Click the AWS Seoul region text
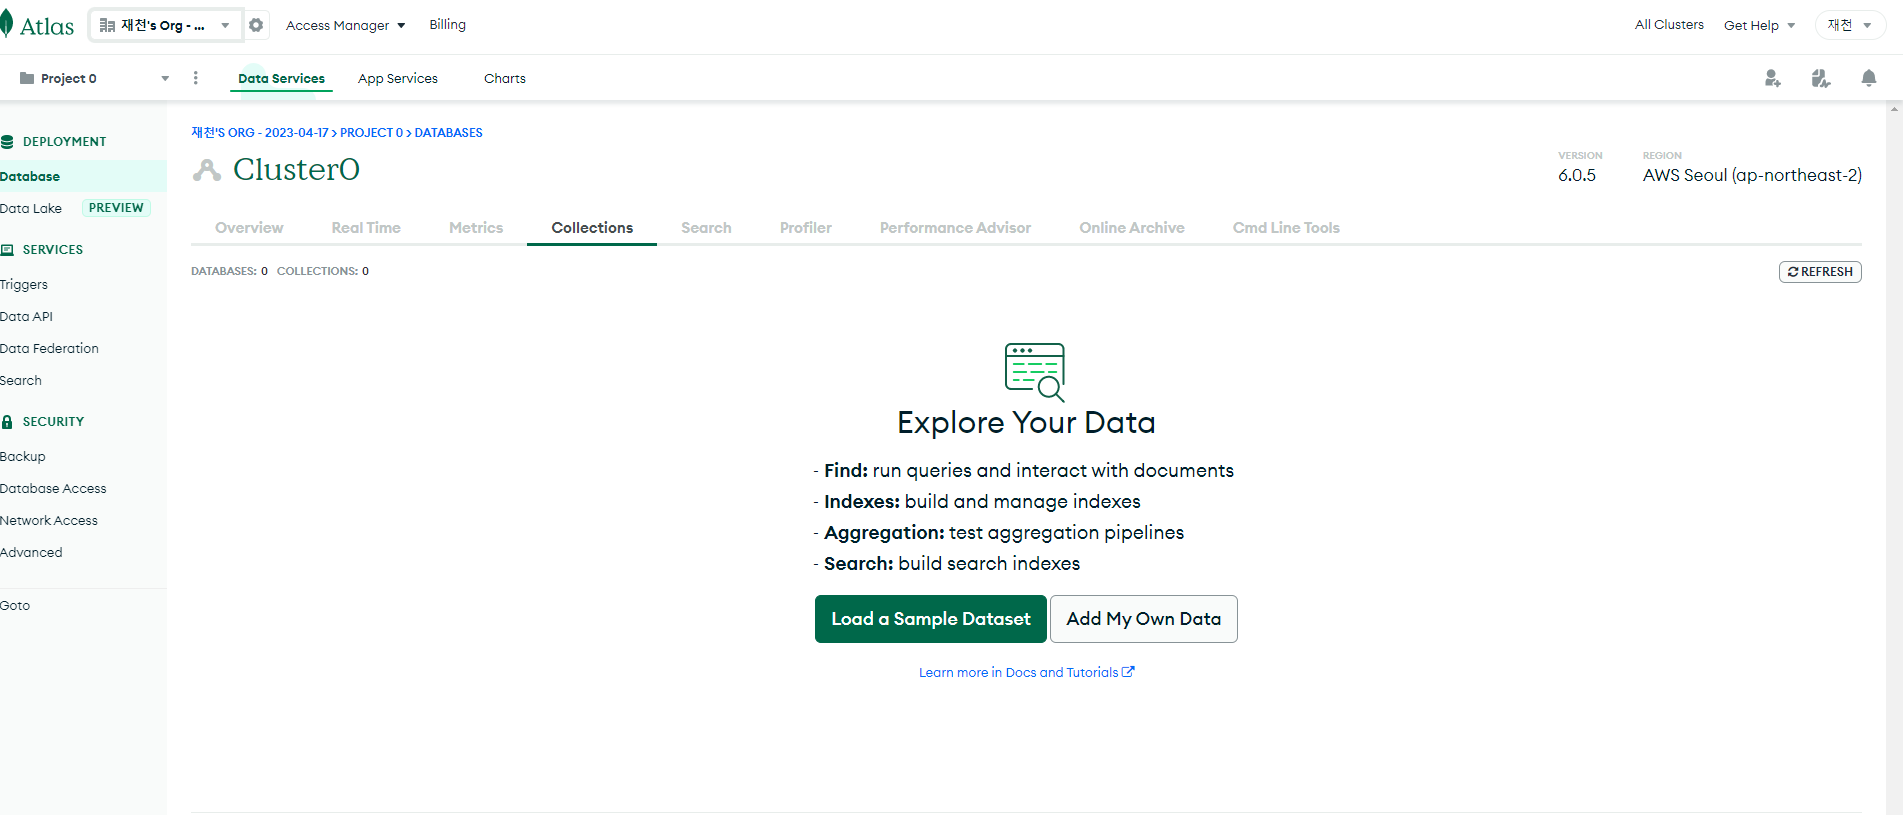This screenshot has width=1903, height=815. [1752, 175]
